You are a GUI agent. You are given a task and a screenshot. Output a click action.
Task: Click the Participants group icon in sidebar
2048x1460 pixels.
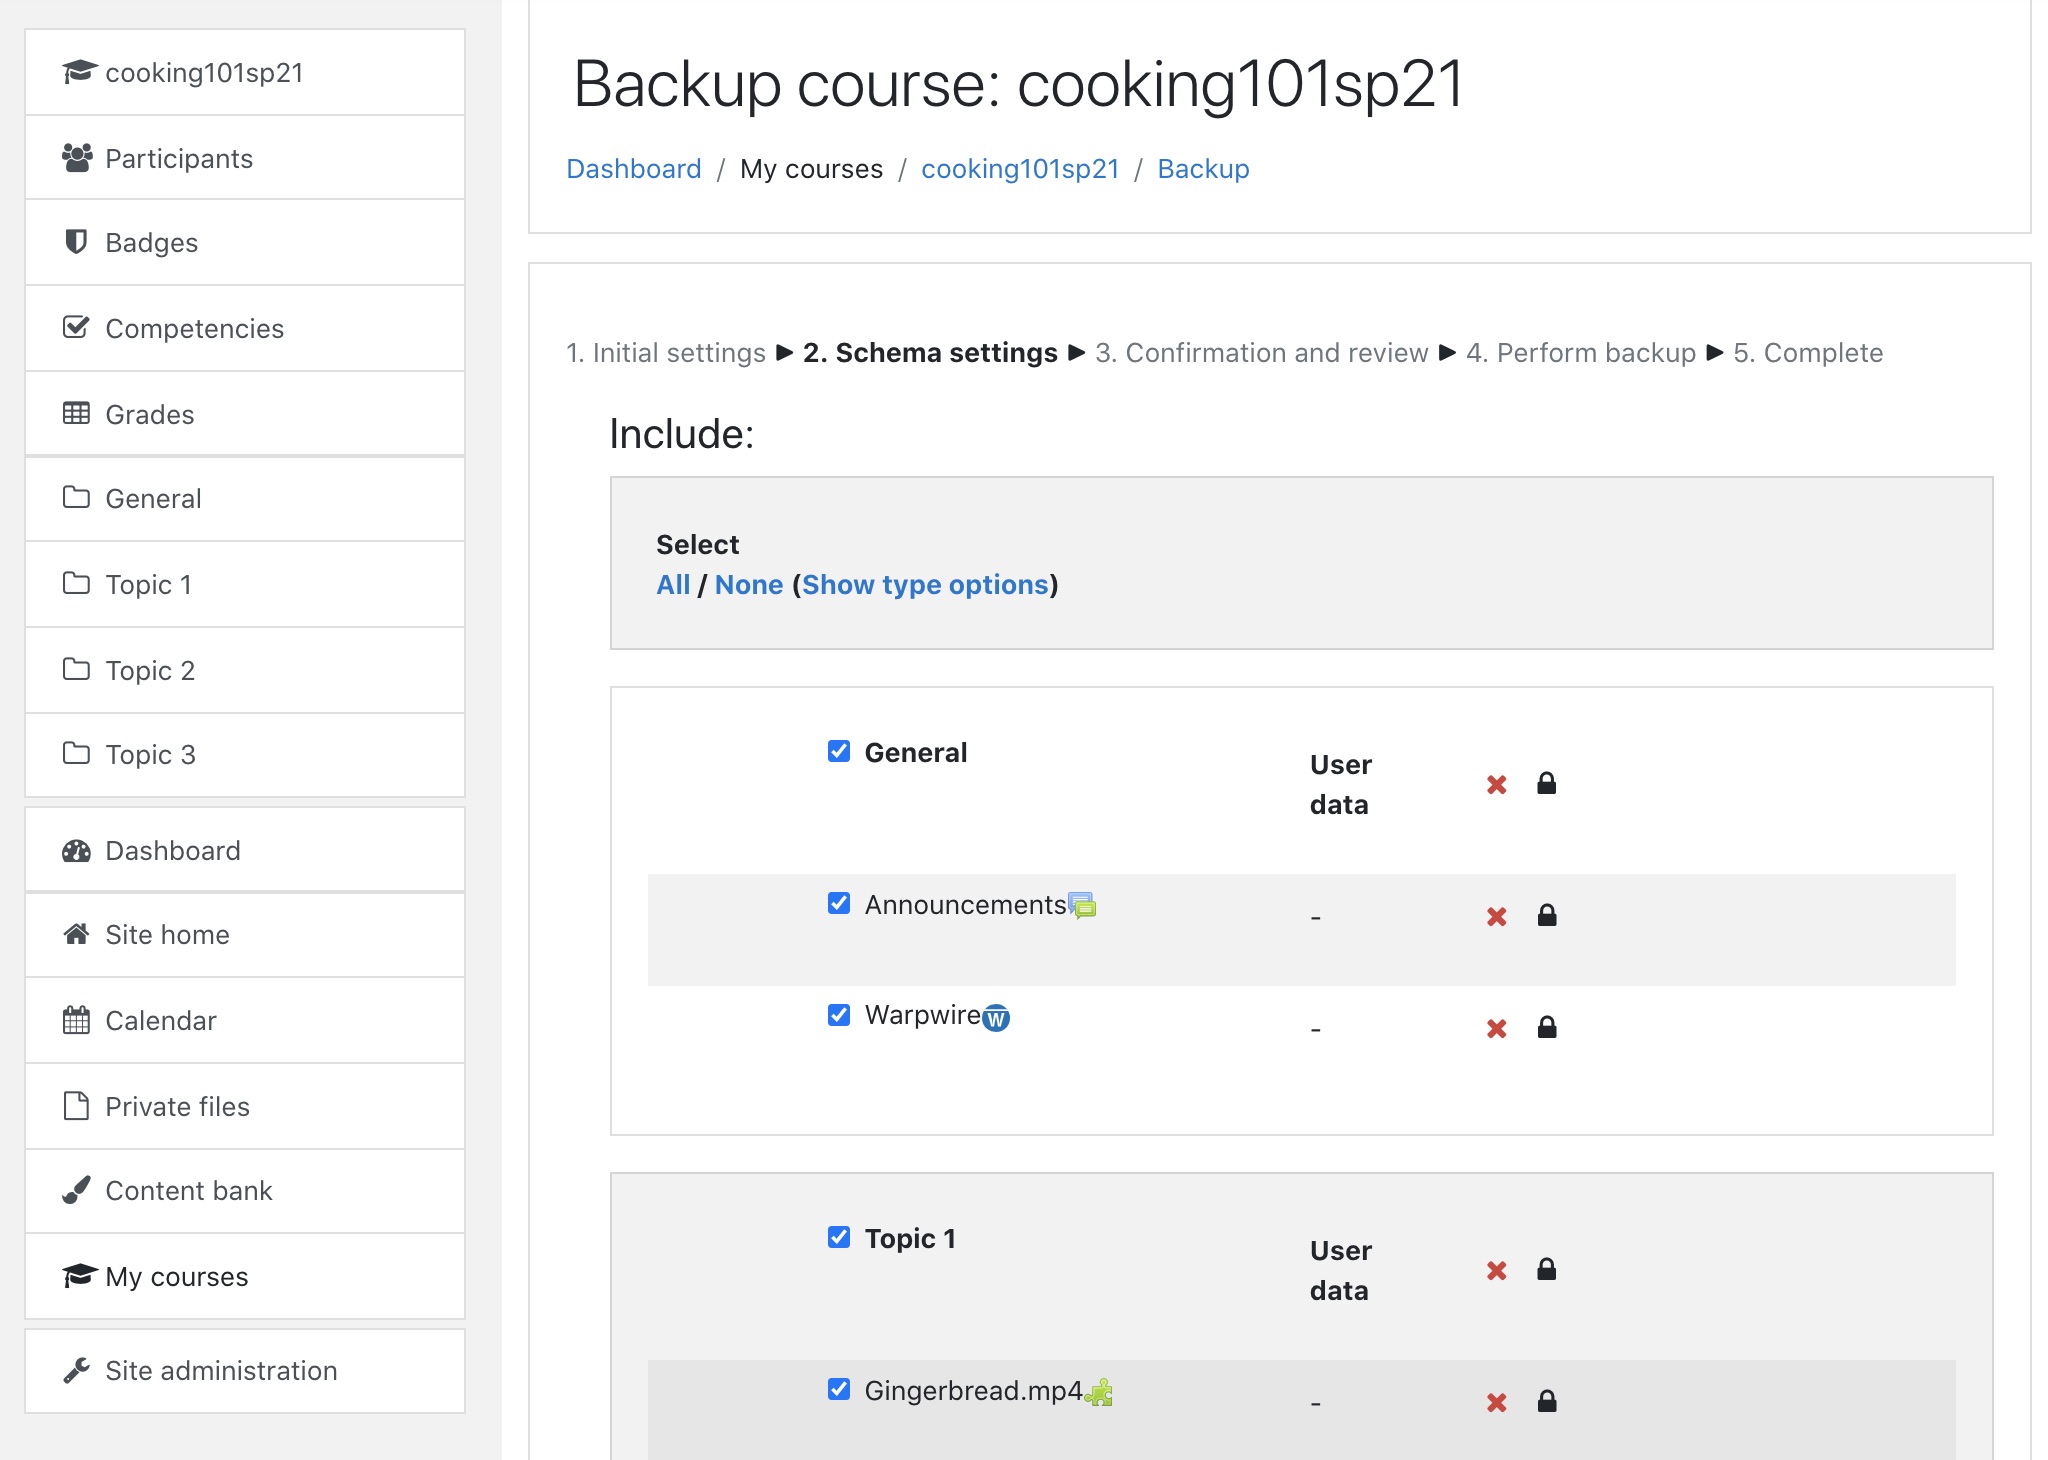77,158
